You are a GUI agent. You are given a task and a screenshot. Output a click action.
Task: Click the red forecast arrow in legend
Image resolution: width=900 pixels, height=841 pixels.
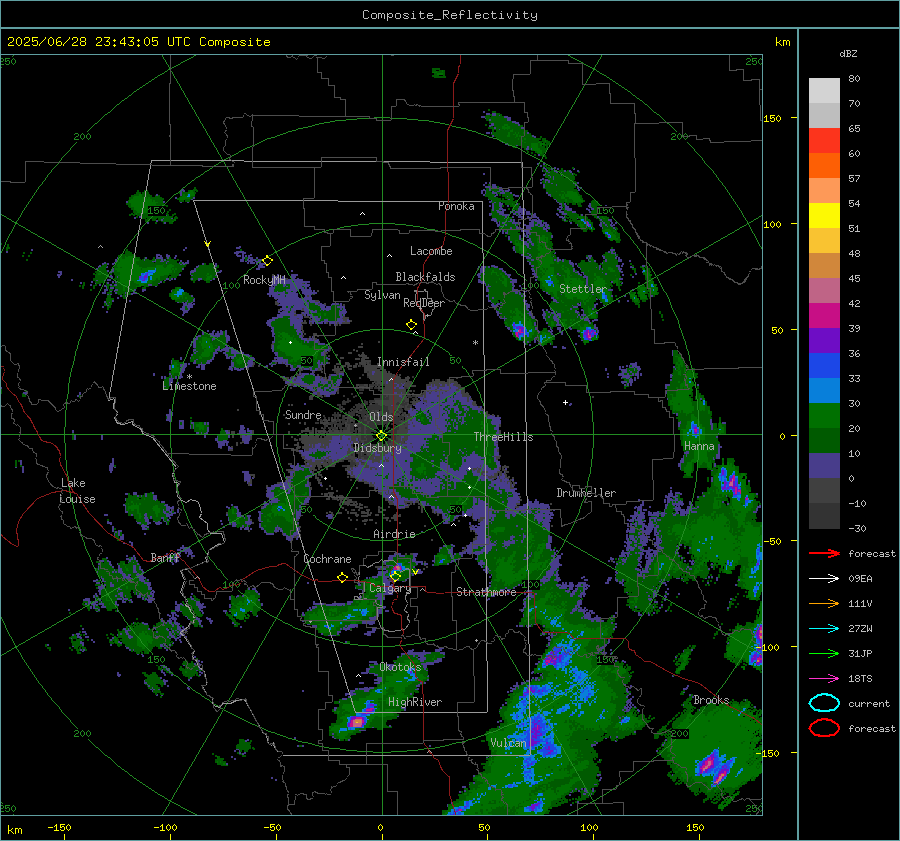tap(824, 553)
